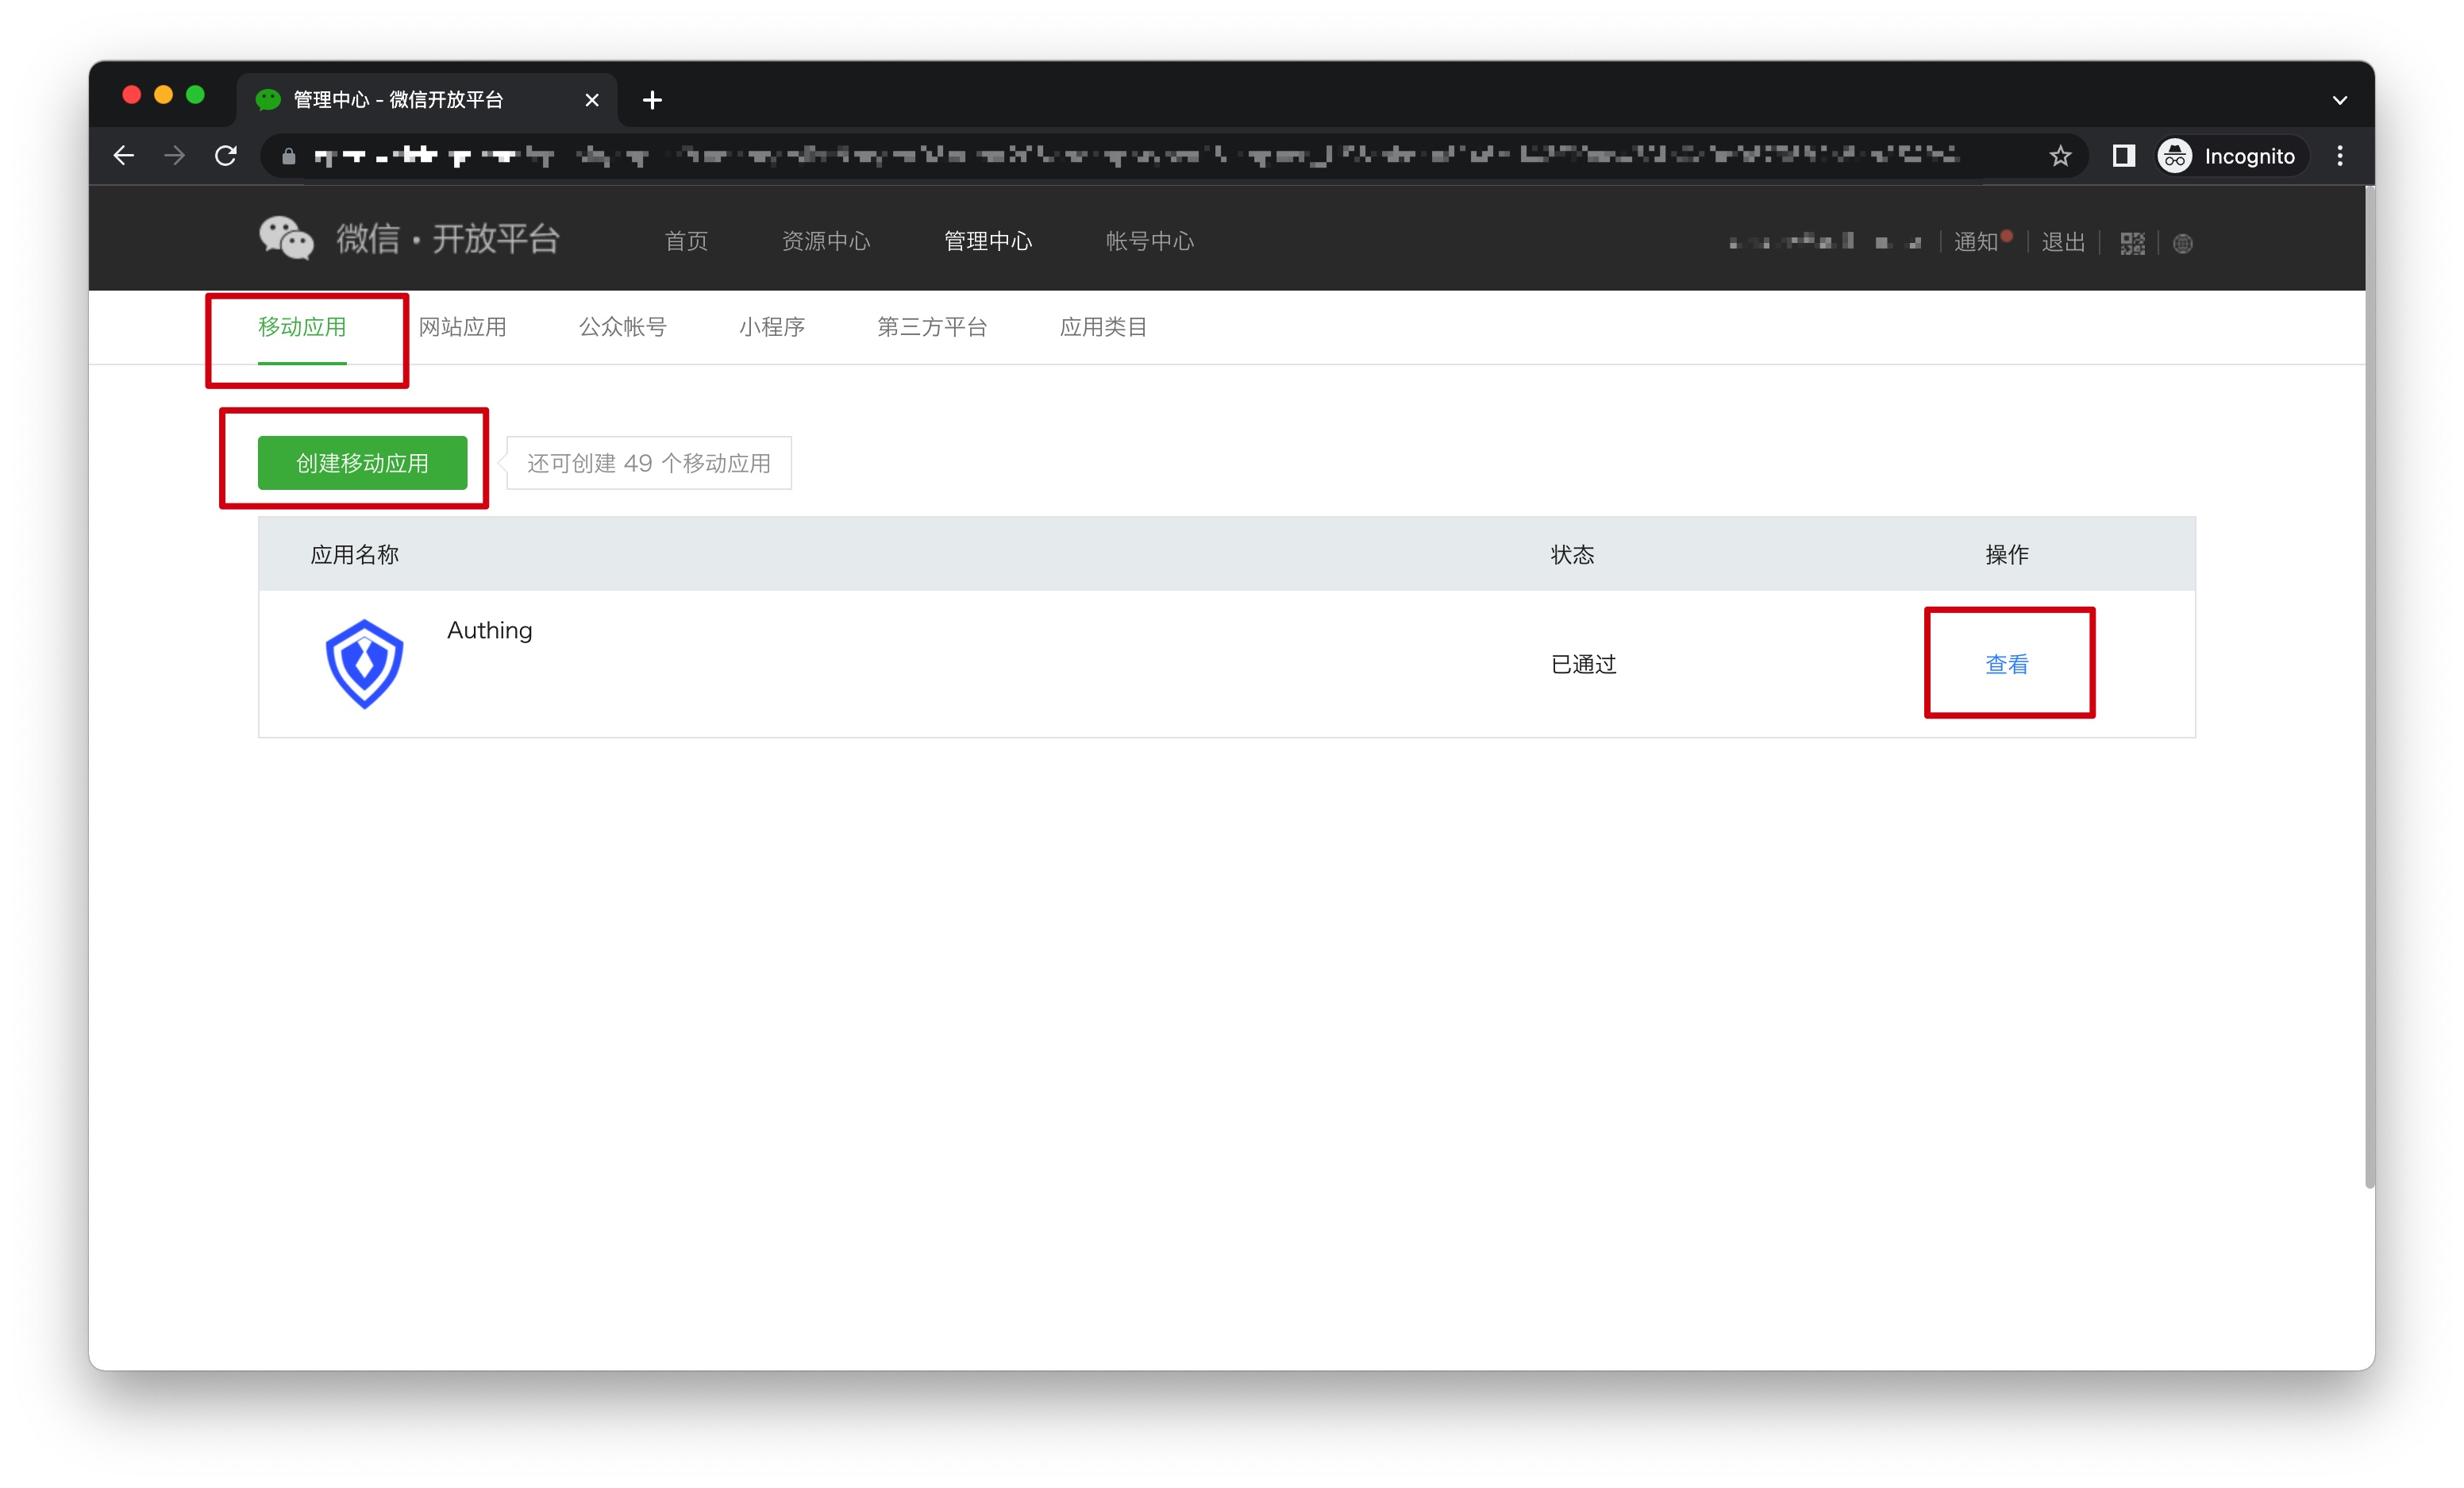Bookmark page with the star icon
Image resolution: width=2464 pixels, height=1488 pixels.
2060,156
